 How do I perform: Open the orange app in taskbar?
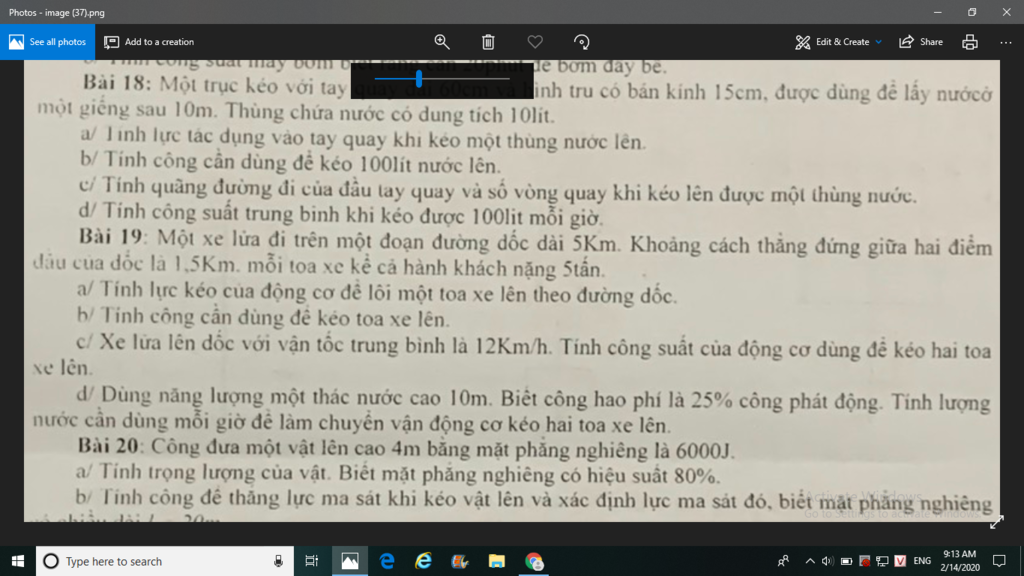coord(460,561)
